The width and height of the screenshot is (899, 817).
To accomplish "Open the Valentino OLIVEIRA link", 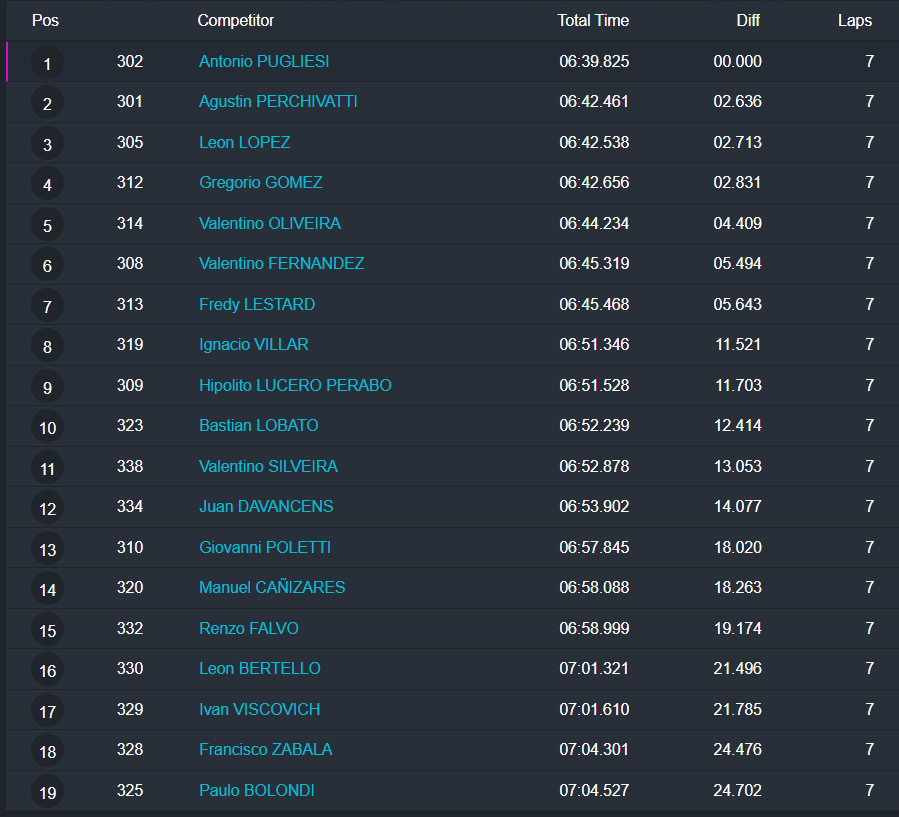I will click(x=269, y=223).
